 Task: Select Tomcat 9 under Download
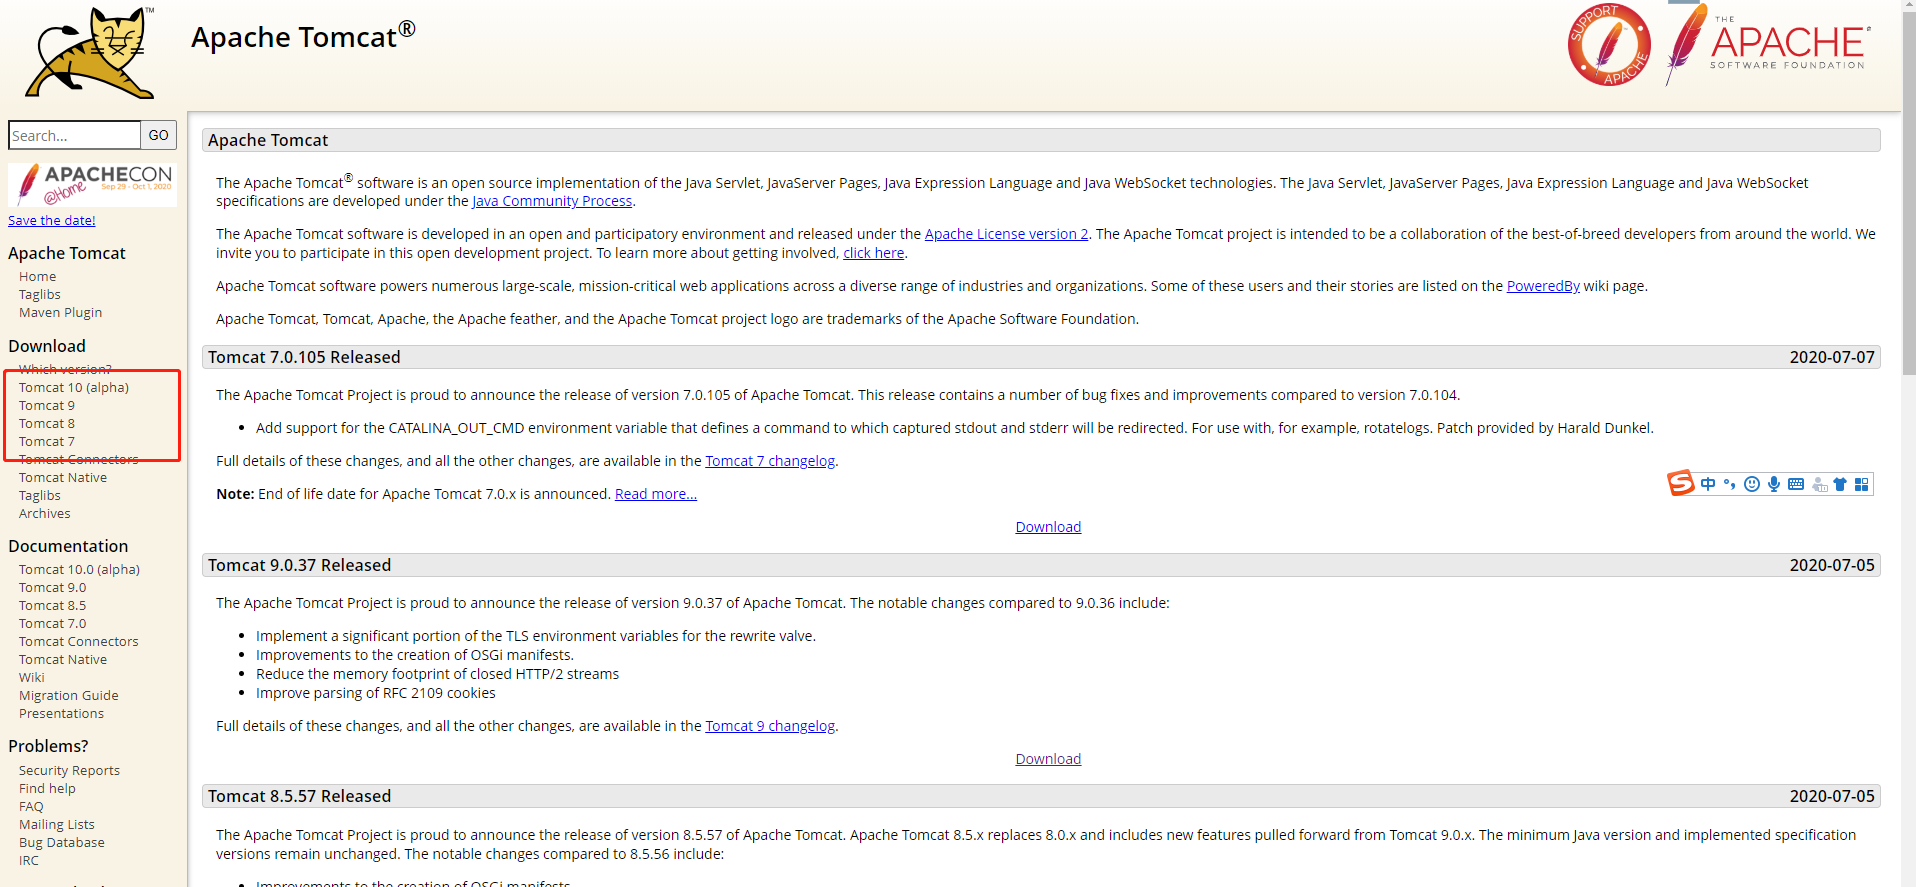[47, 405]
